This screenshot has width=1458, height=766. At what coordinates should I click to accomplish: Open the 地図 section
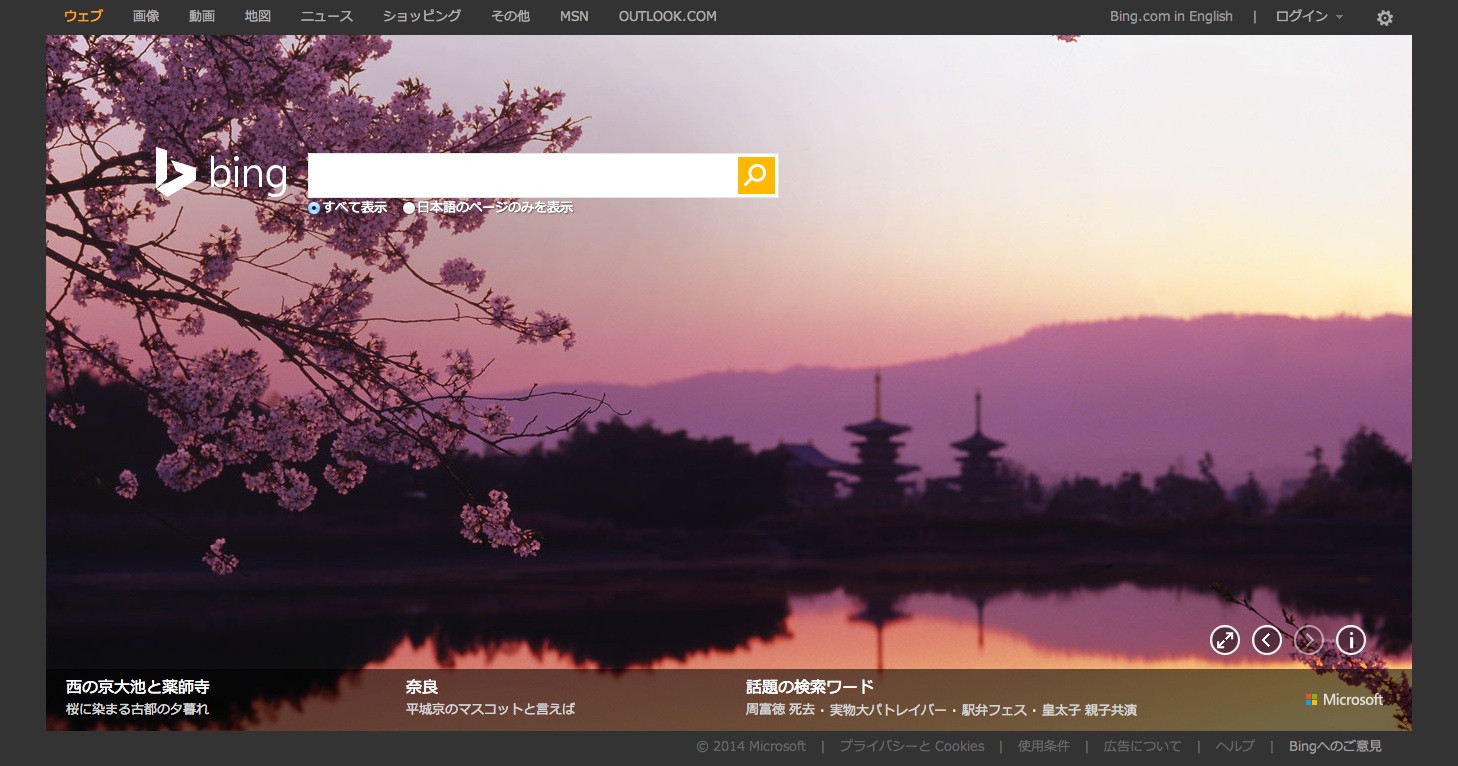pos(258,17)
